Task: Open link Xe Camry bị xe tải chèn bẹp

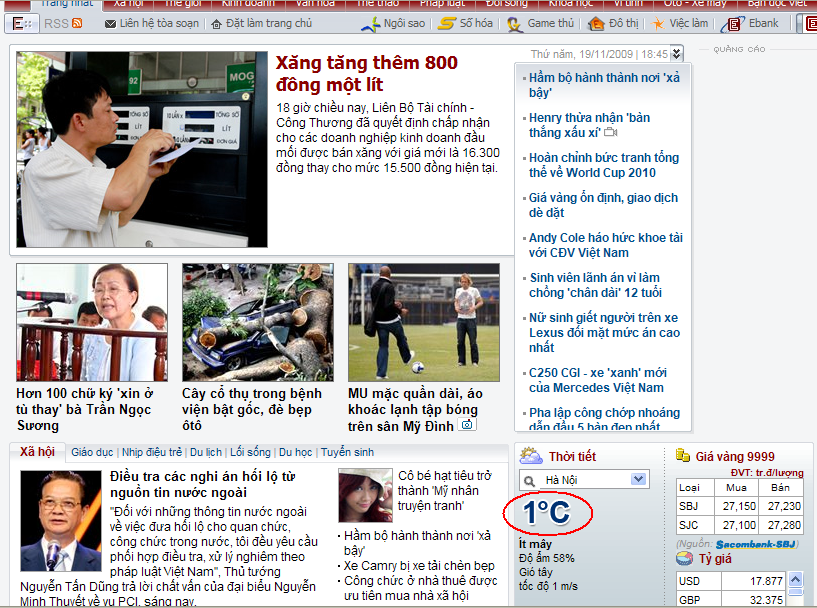Action: (x=419, y=566)
